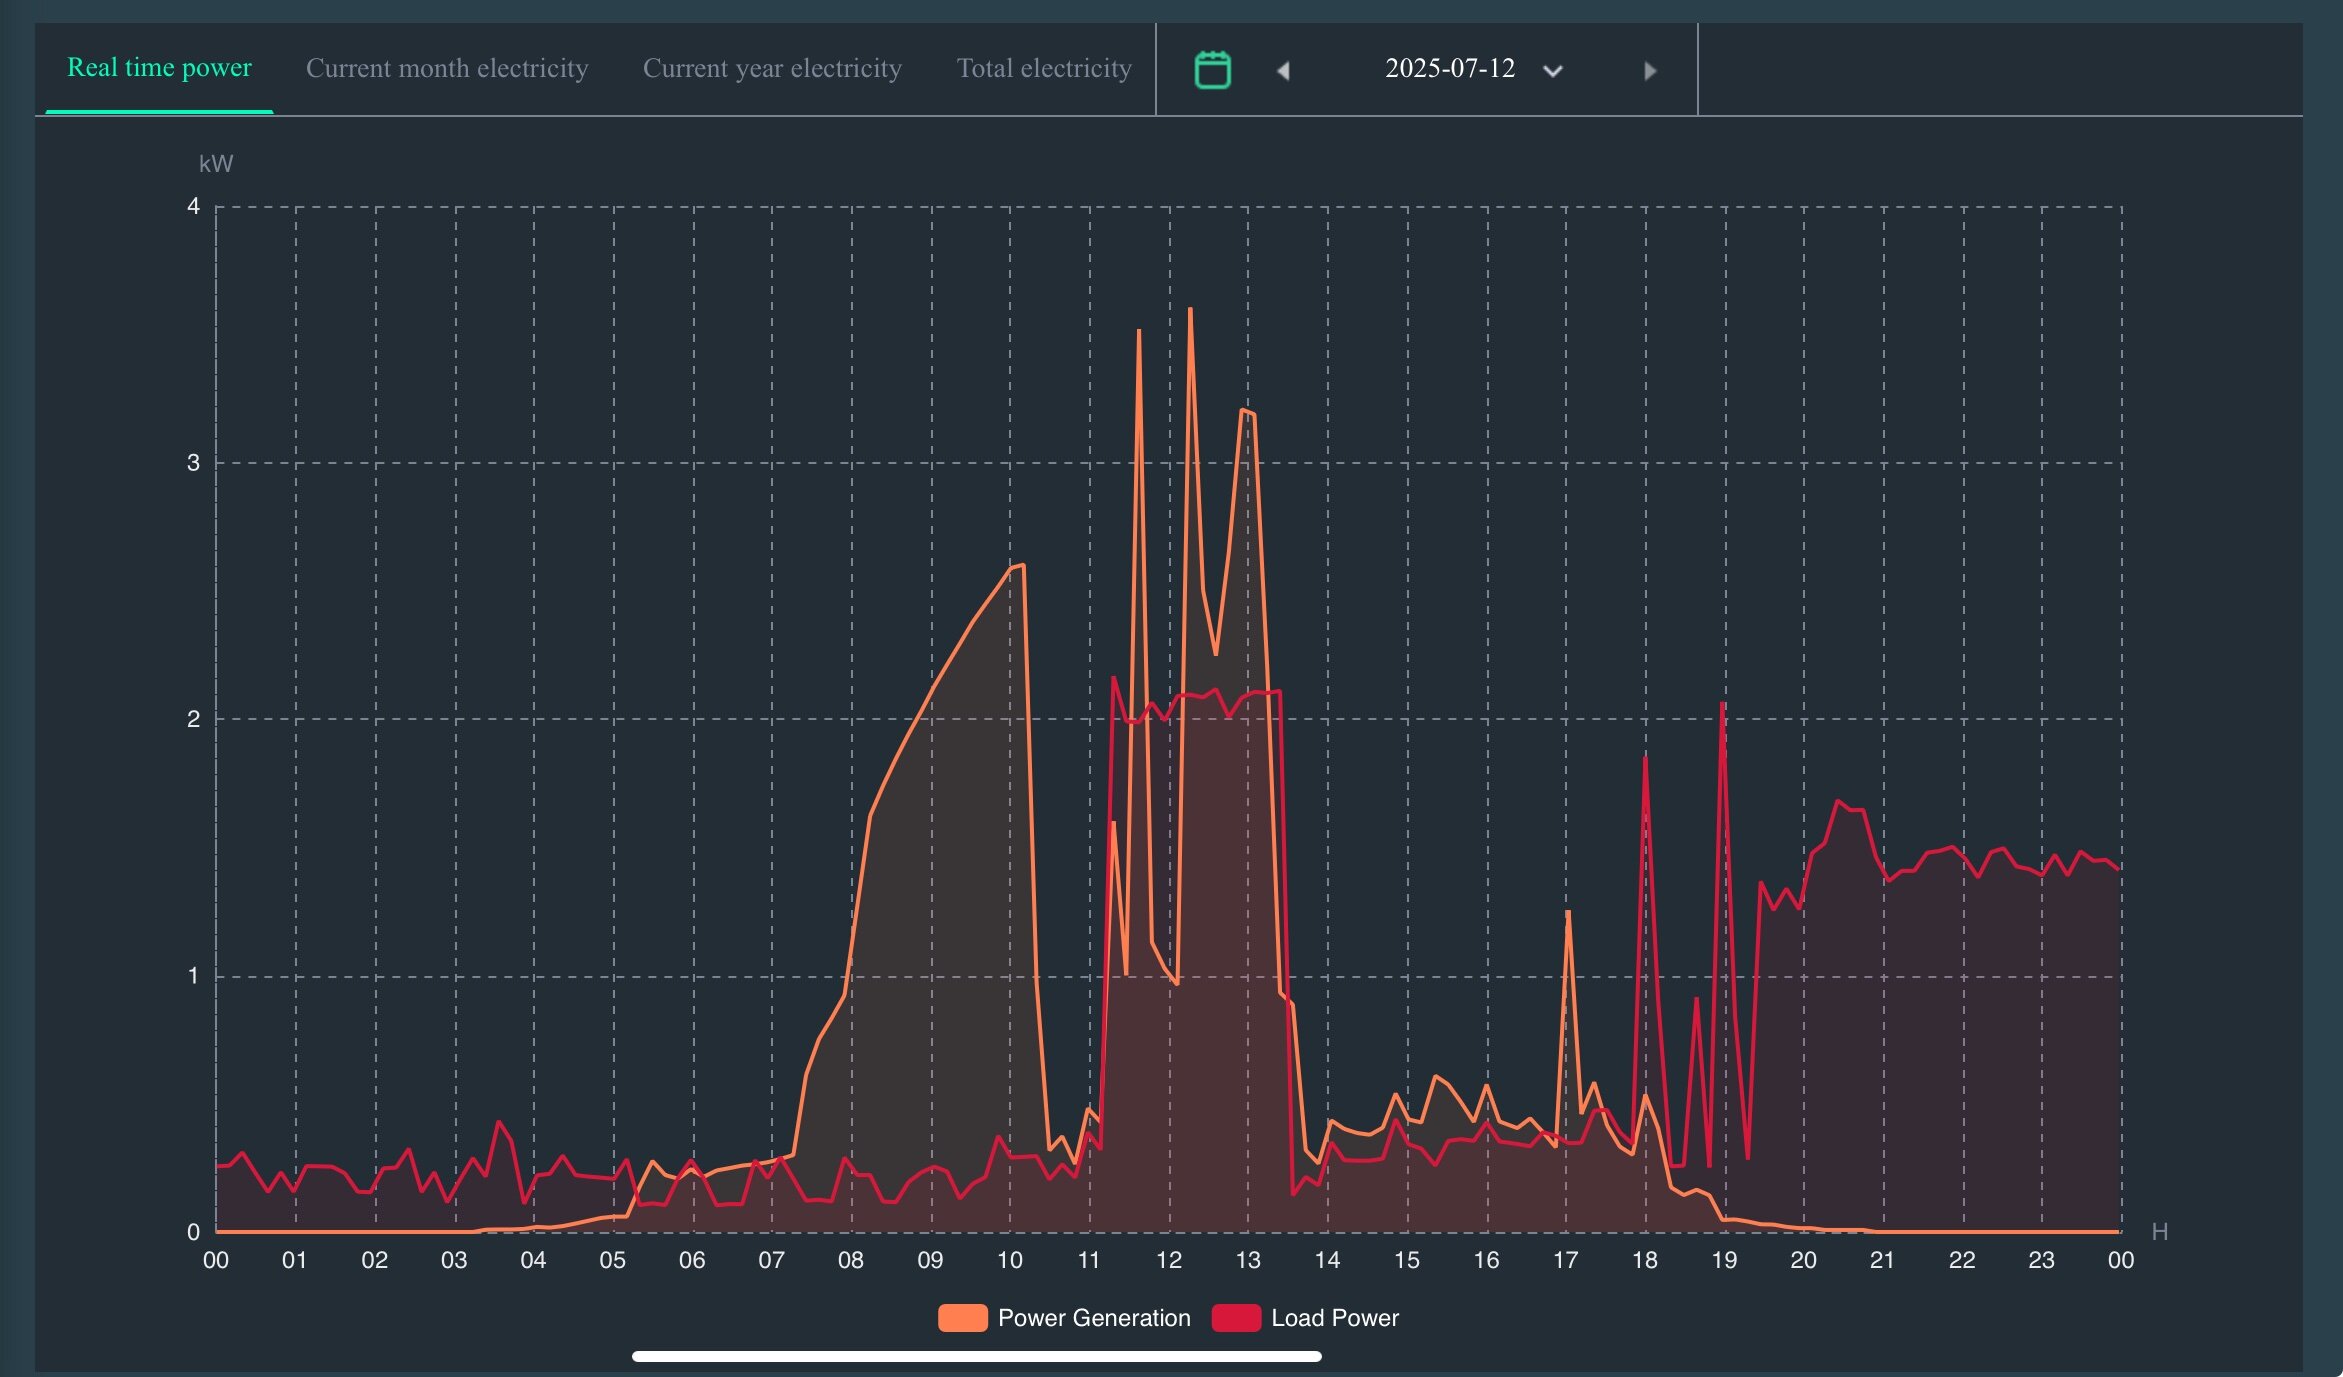Click the 09 hour axis label
This screenshot has height=1377, width=2343.
point(930,1260)
